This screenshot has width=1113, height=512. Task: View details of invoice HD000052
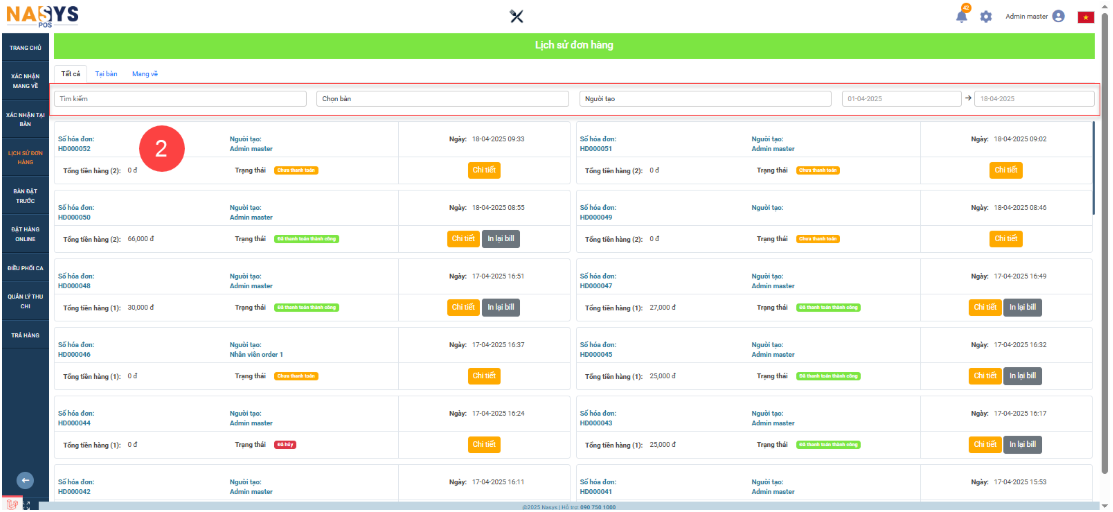coord(484,170)
